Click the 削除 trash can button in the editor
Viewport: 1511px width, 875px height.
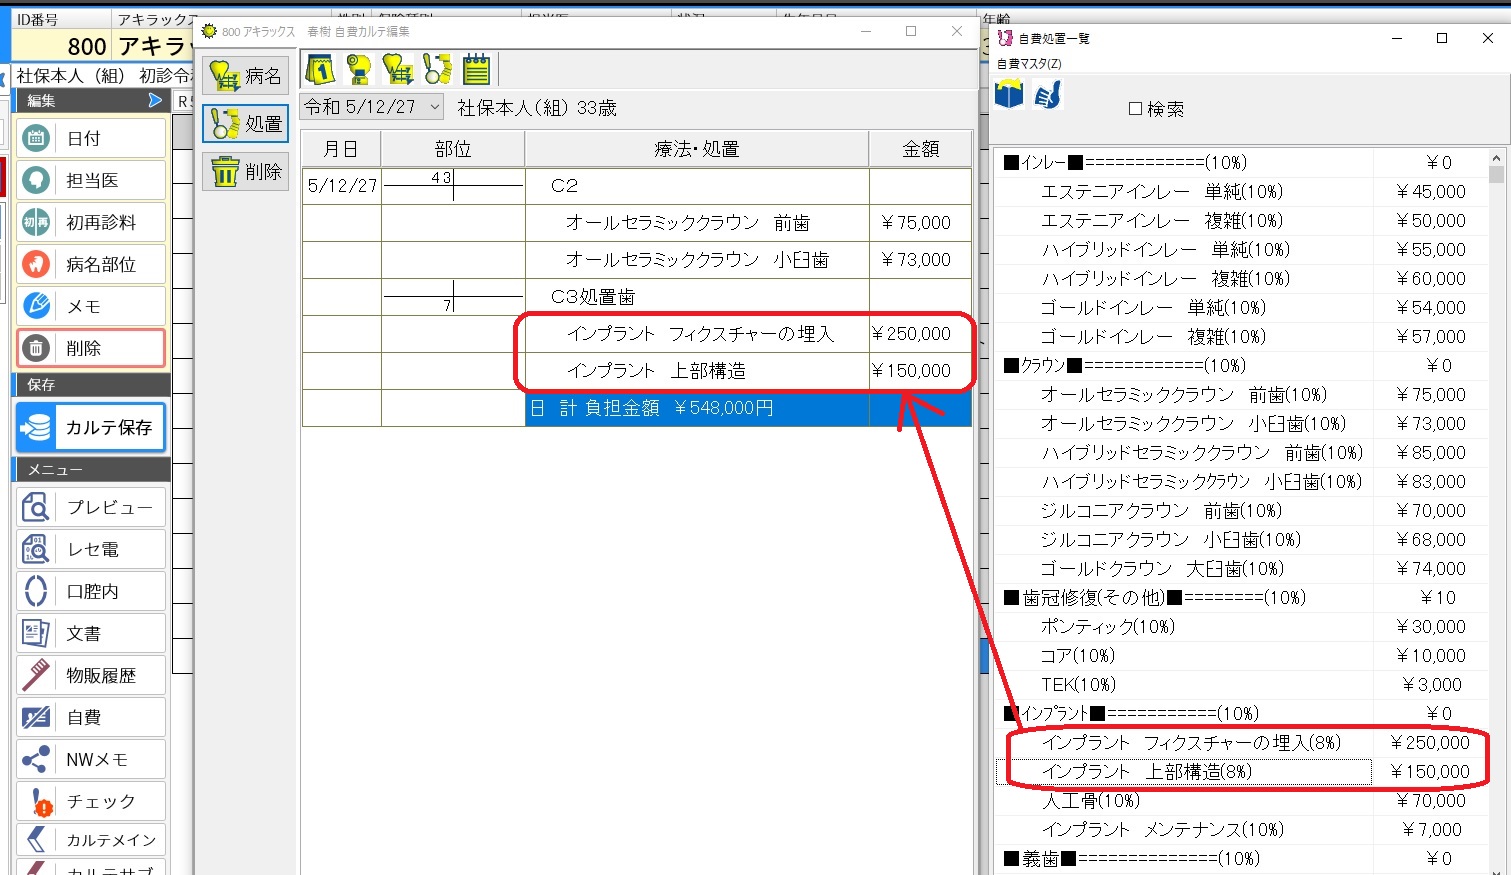pos(246,172)
